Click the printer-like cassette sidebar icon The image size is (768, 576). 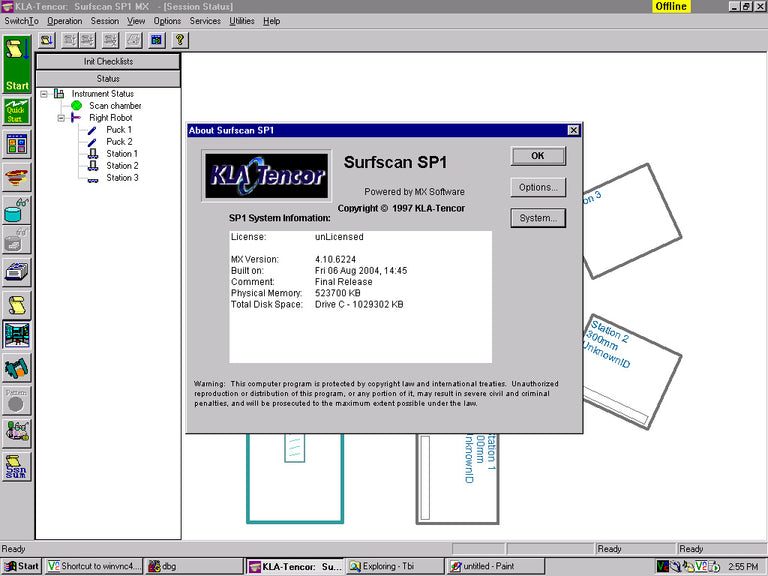(x=17, y=272)
